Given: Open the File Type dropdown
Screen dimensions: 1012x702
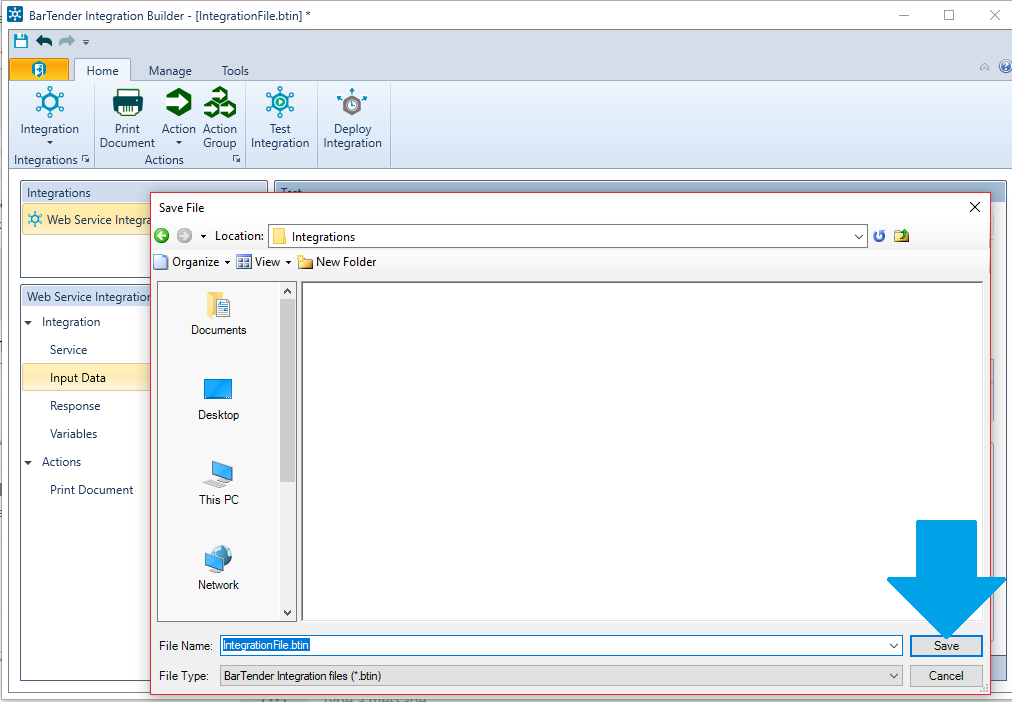Looking at the screenshot, I should click(x=561, y=676).
